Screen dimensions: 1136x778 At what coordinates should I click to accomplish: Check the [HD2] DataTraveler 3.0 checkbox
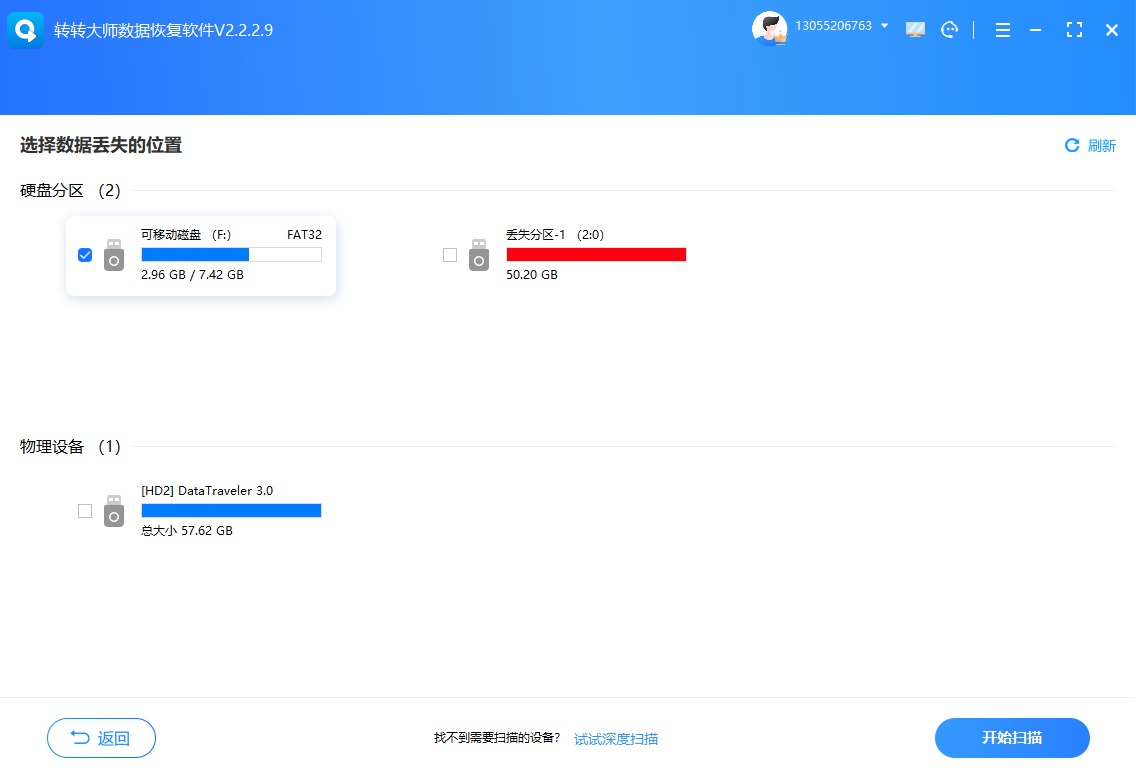tap(85, 511)
